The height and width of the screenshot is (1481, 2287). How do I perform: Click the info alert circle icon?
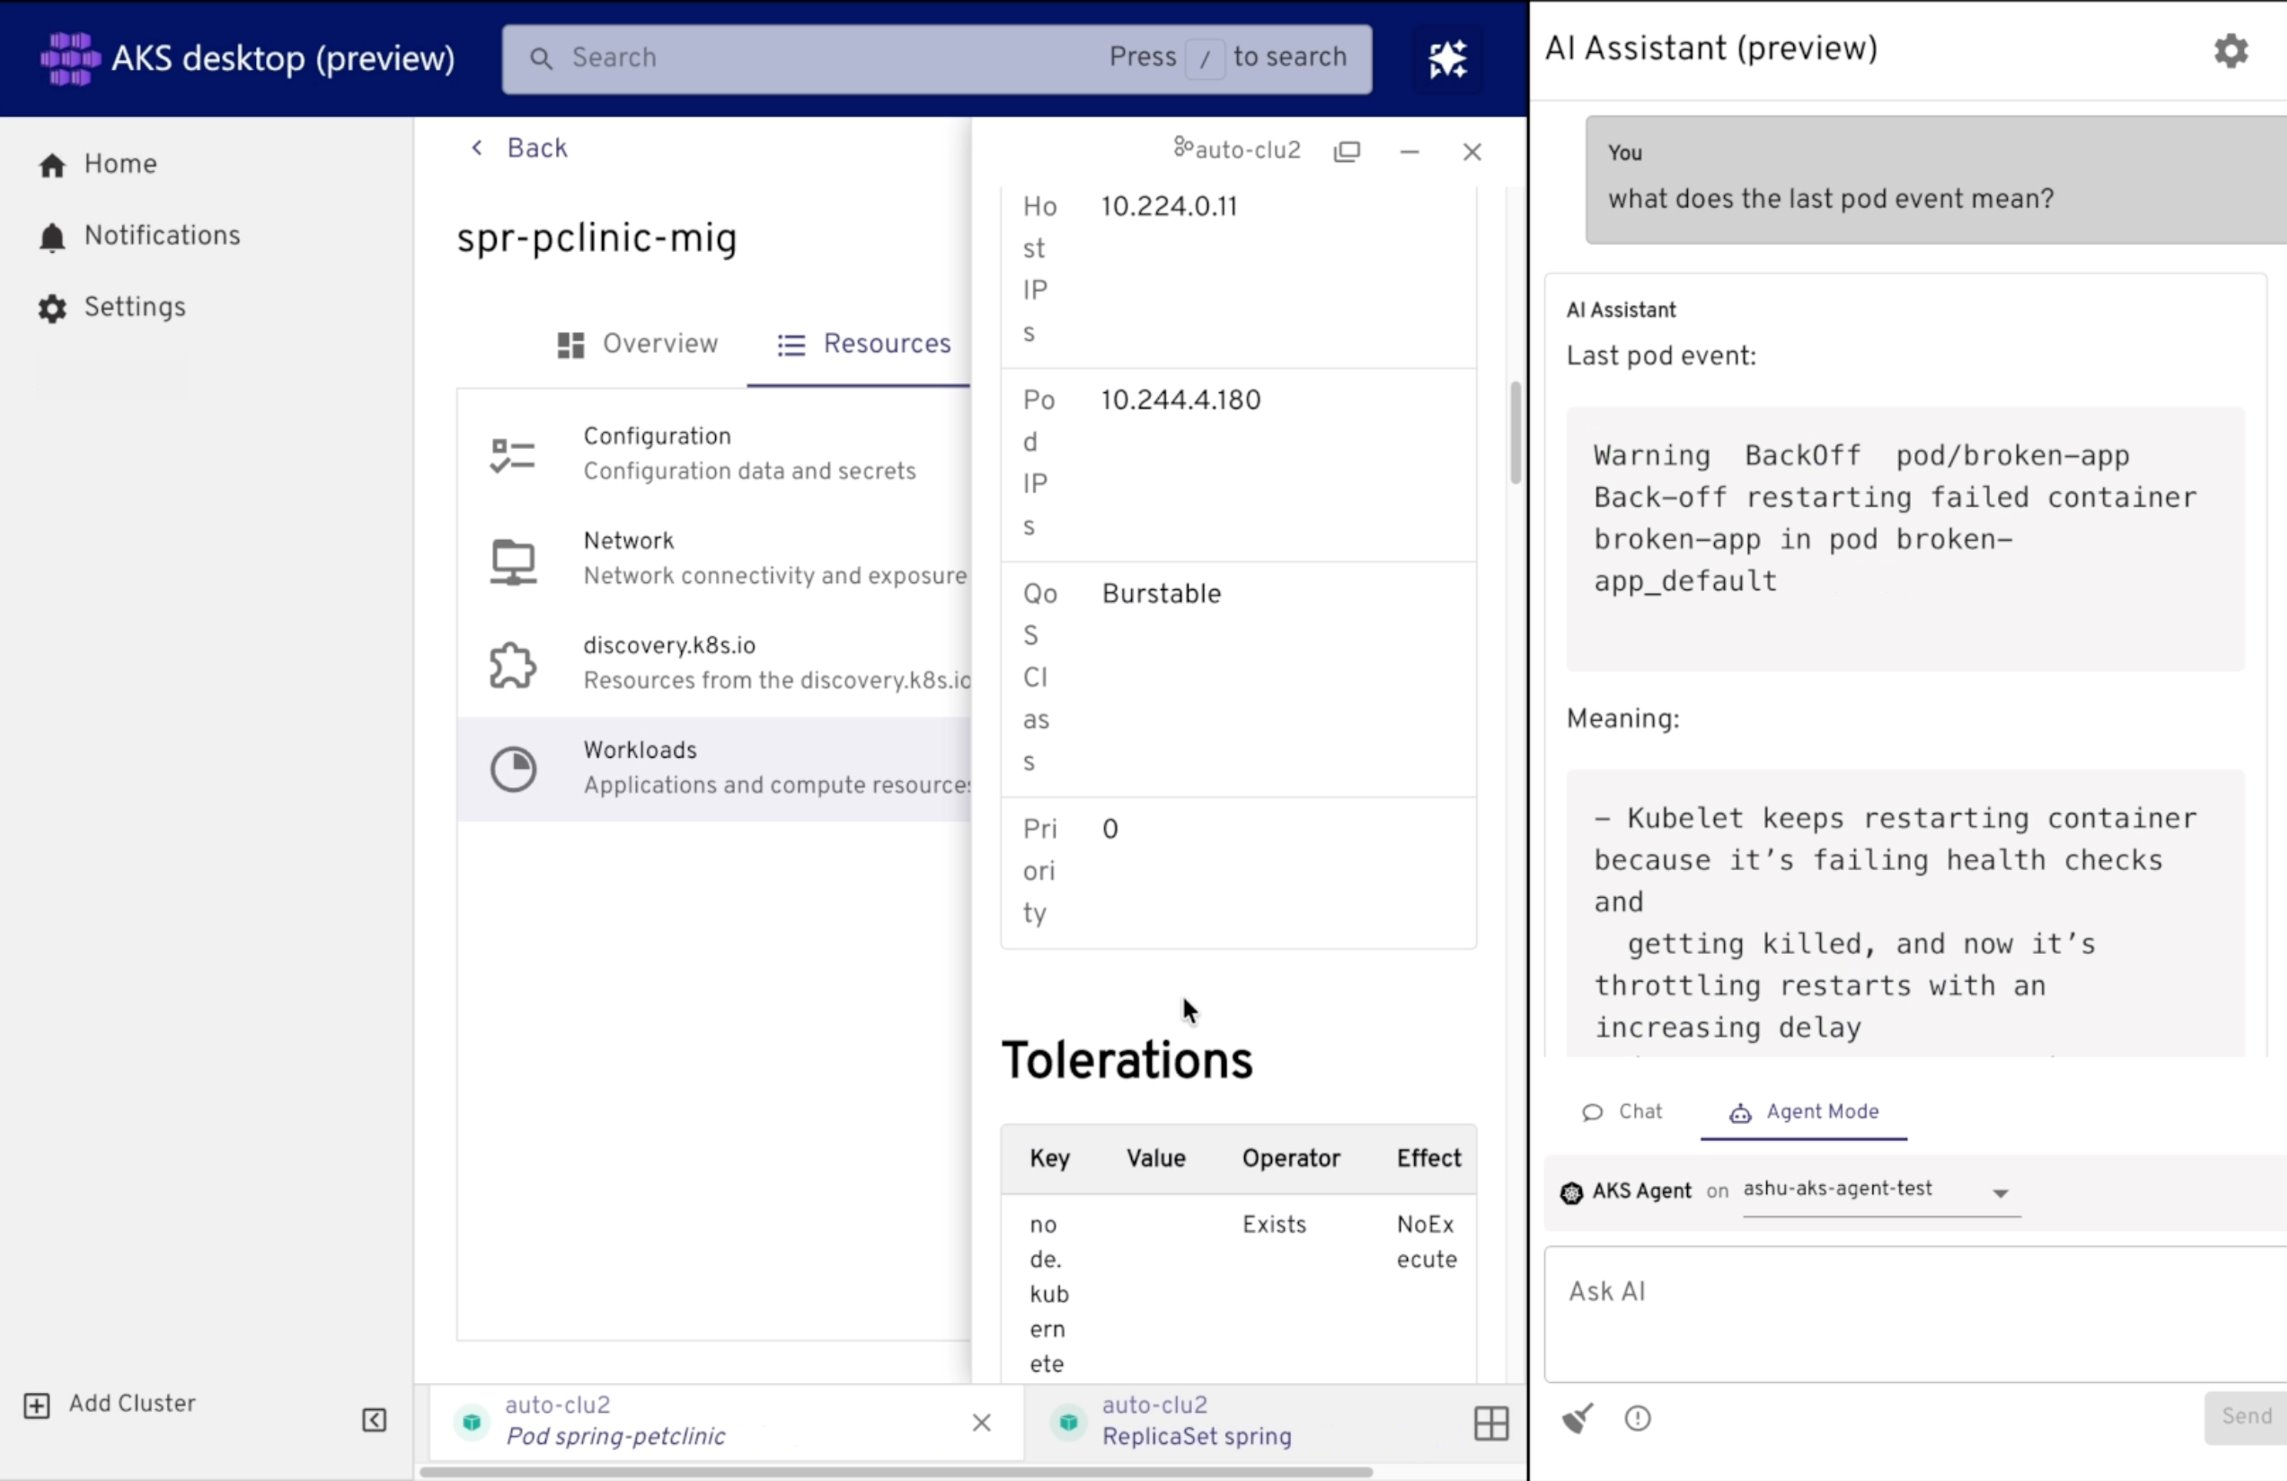[x=1638, y=1418]
